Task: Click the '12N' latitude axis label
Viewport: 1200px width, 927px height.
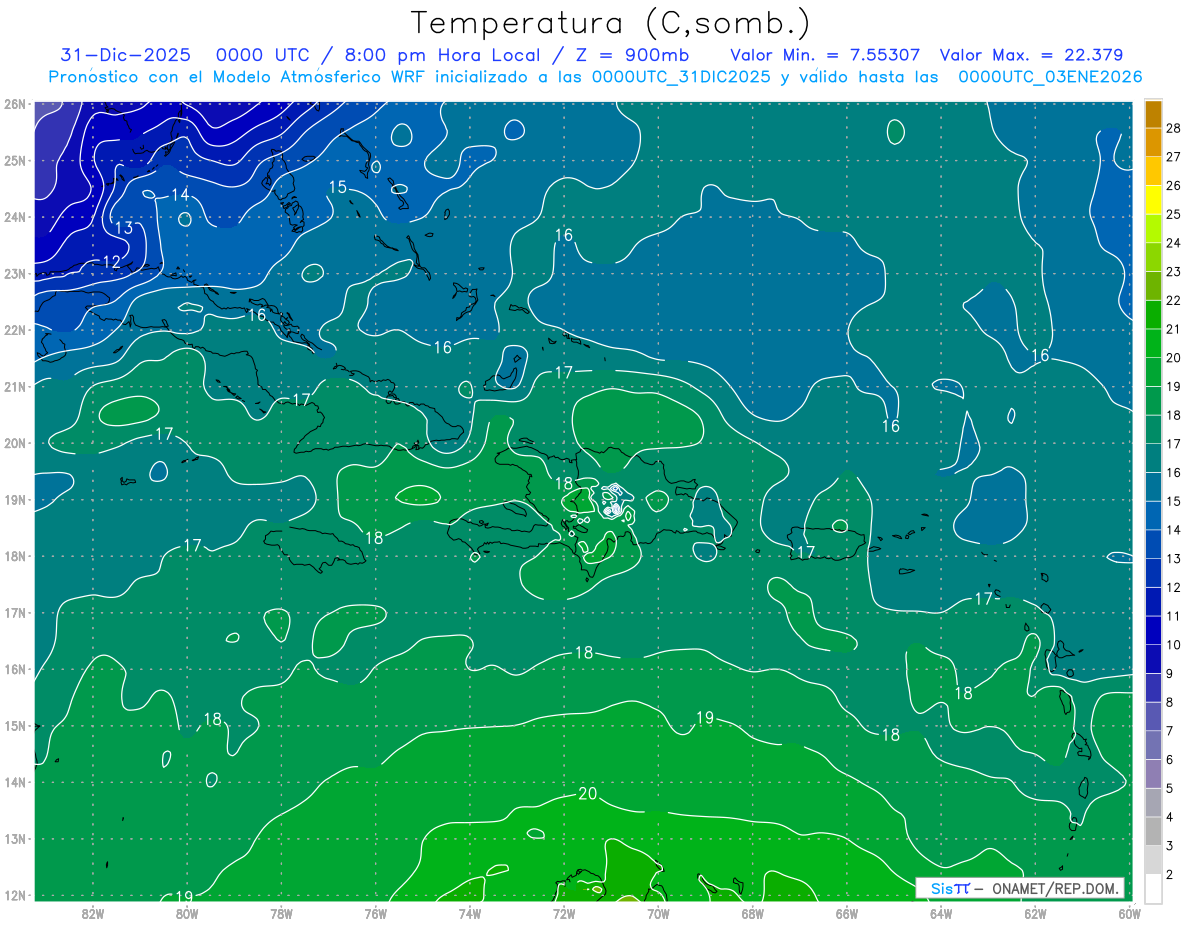Action: (14, 895)
